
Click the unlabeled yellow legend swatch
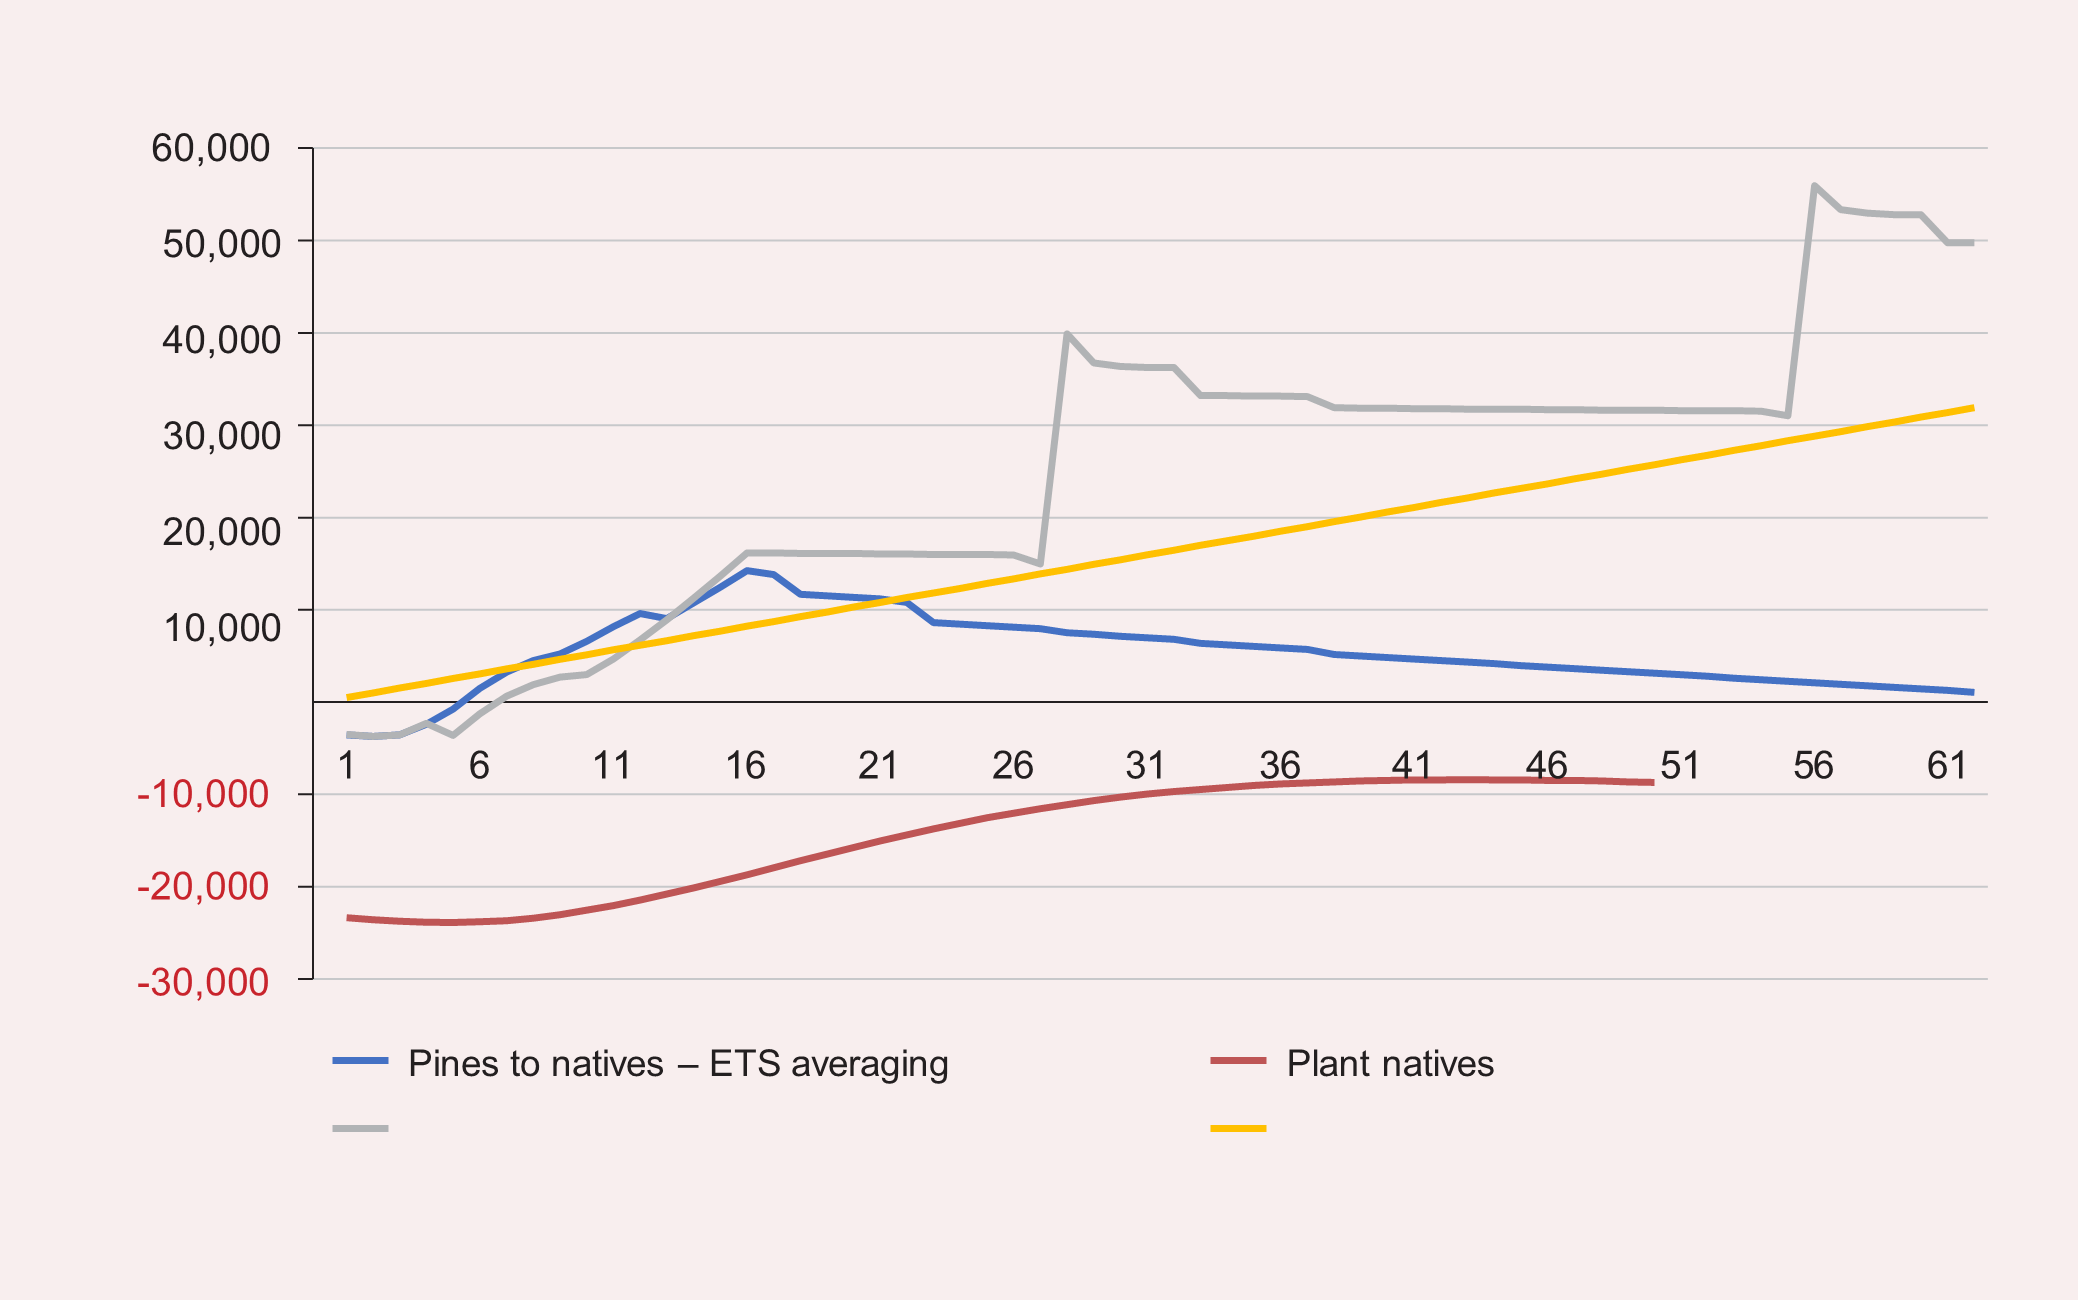[1238, 1128]
